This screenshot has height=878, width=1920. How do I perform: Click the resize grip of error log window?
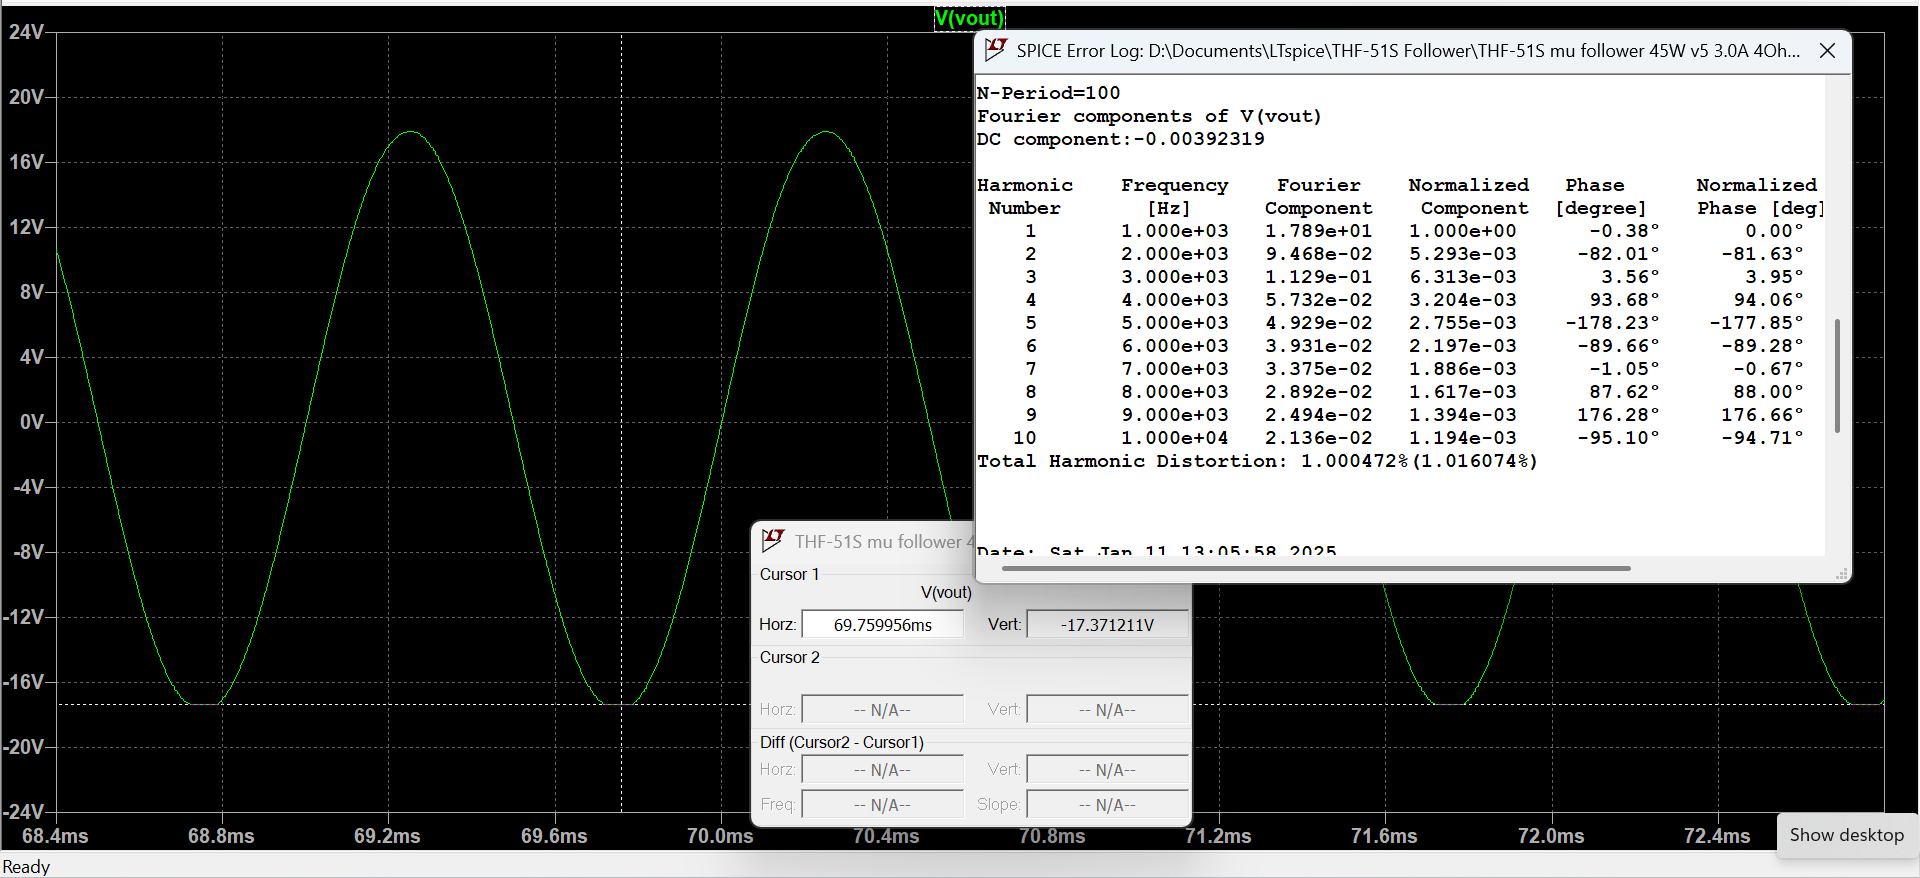[x=1841, y=574]
